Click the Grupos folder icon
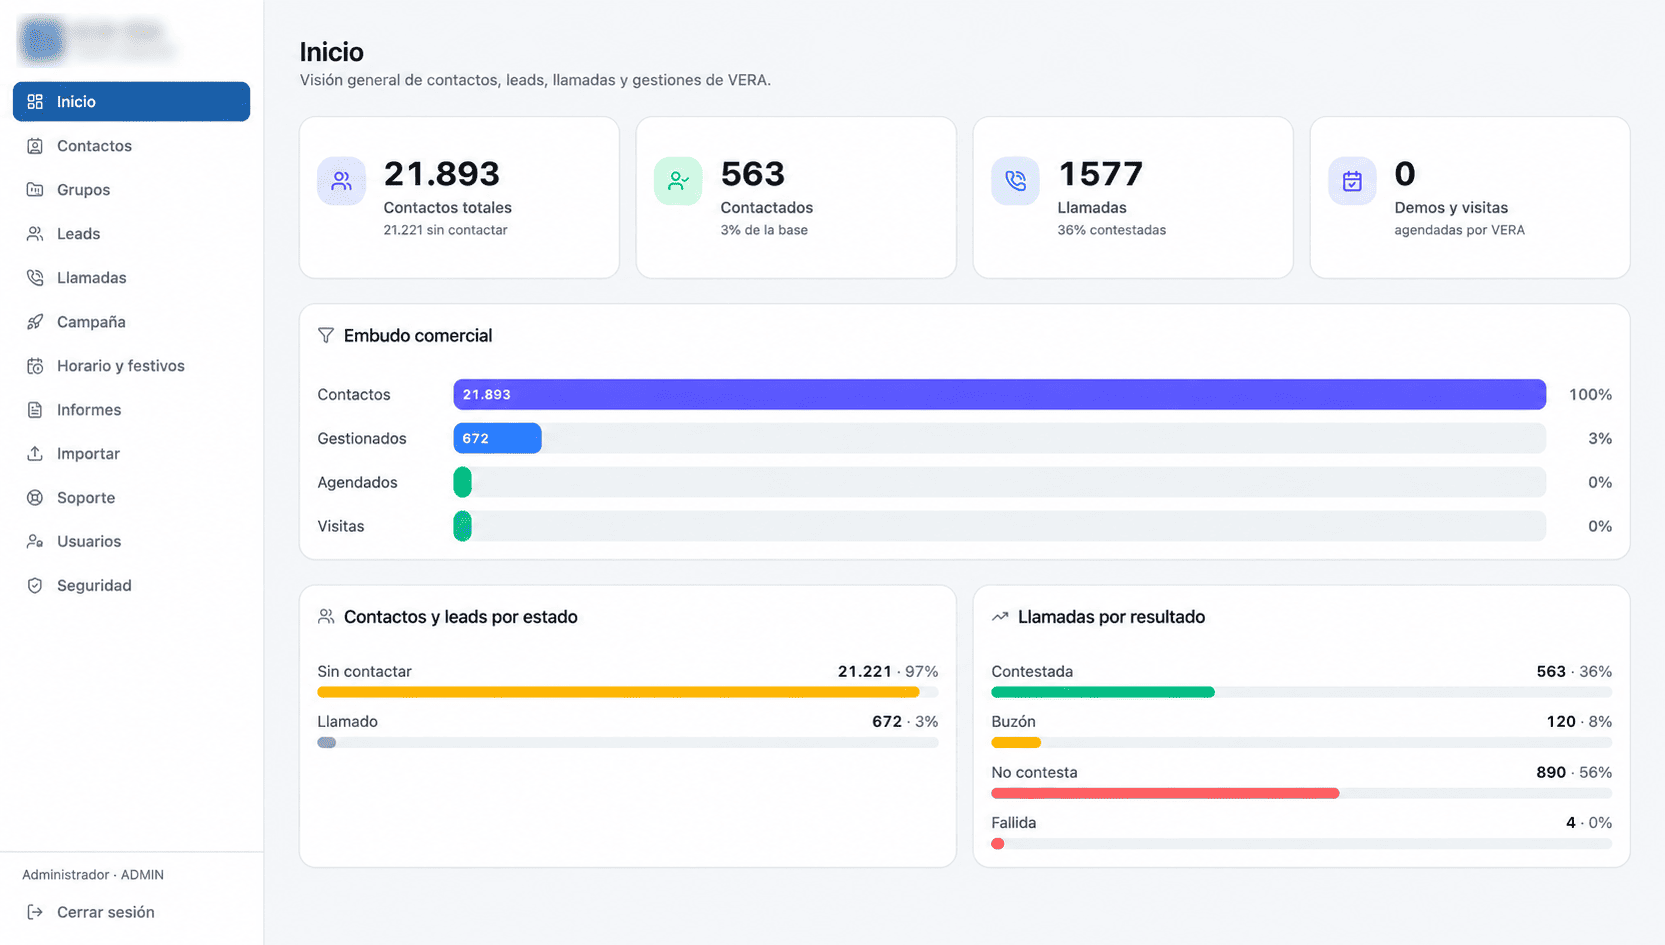 35,190
